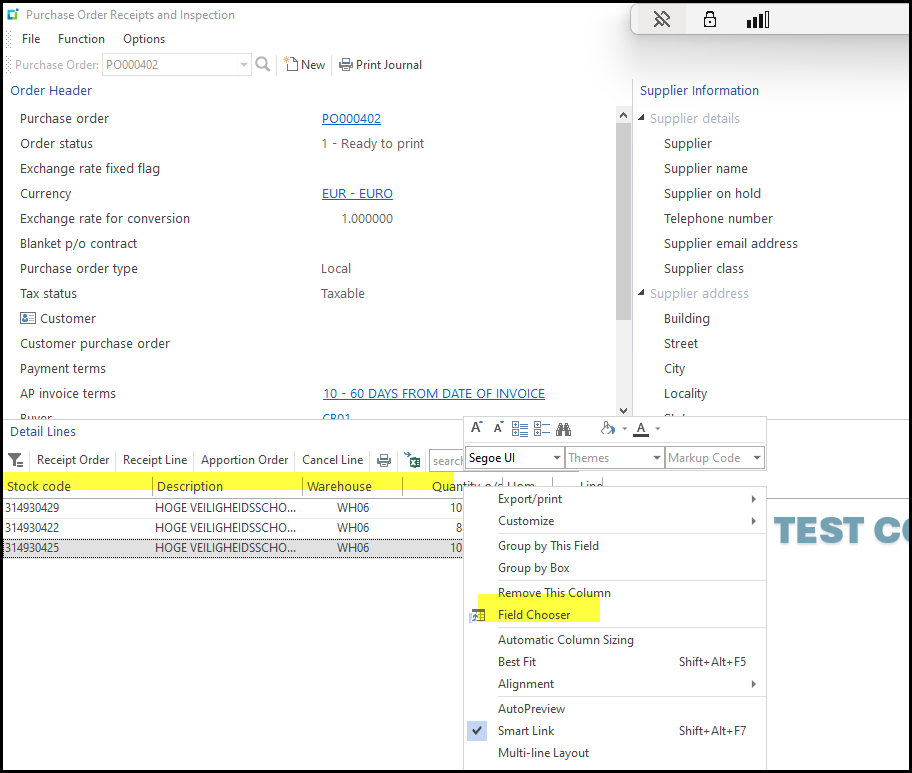Click the Receipt Order button

[x=73, y=460]
